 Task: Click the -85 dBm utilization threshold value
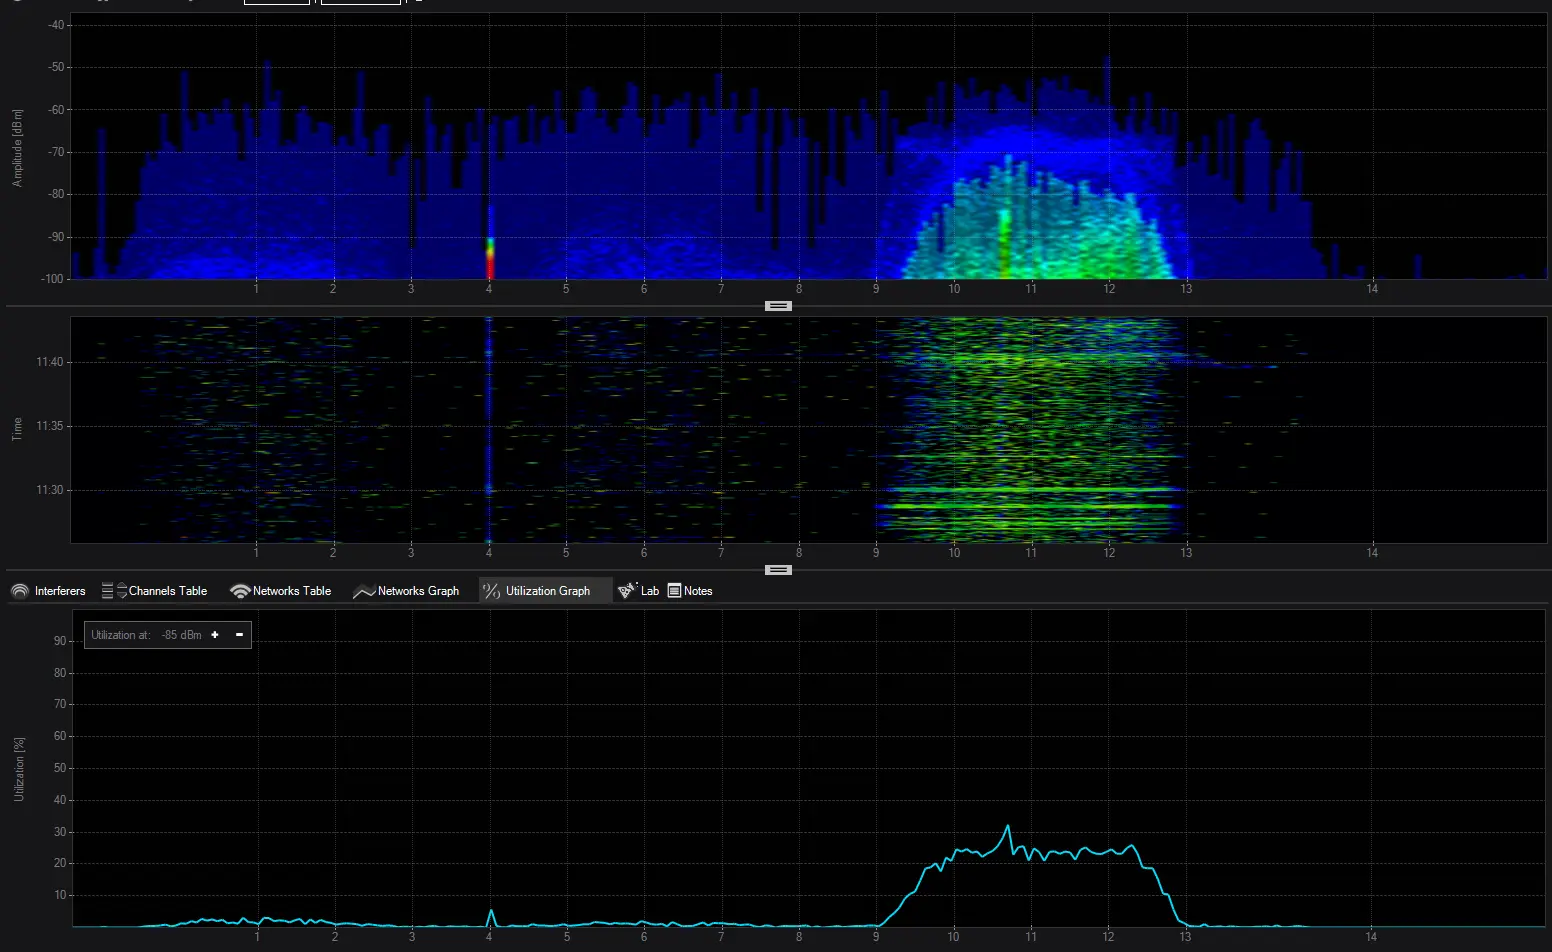(x=181, y=635)
